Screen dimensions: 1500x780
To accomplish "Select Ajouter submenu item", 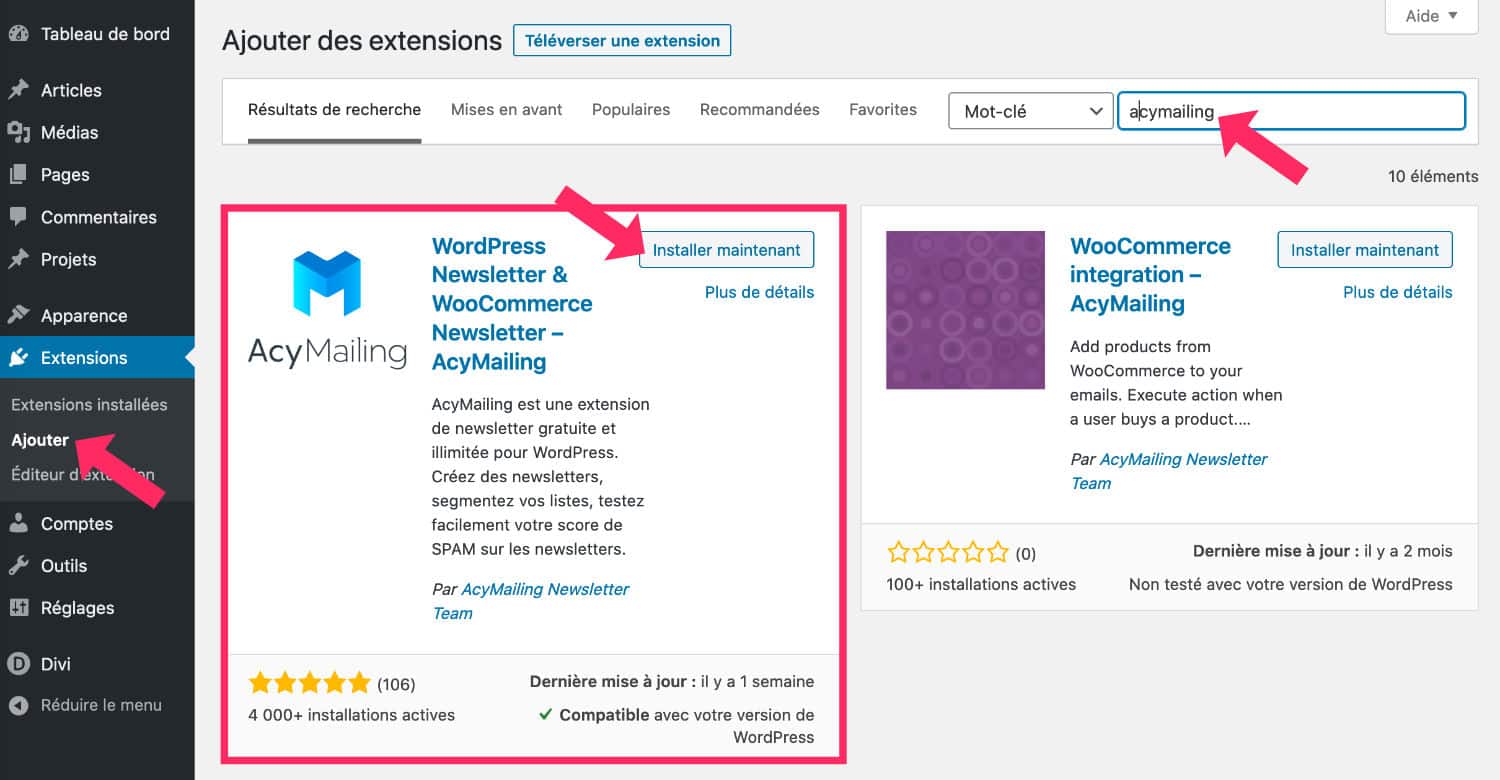I will [x=40, y=440].
